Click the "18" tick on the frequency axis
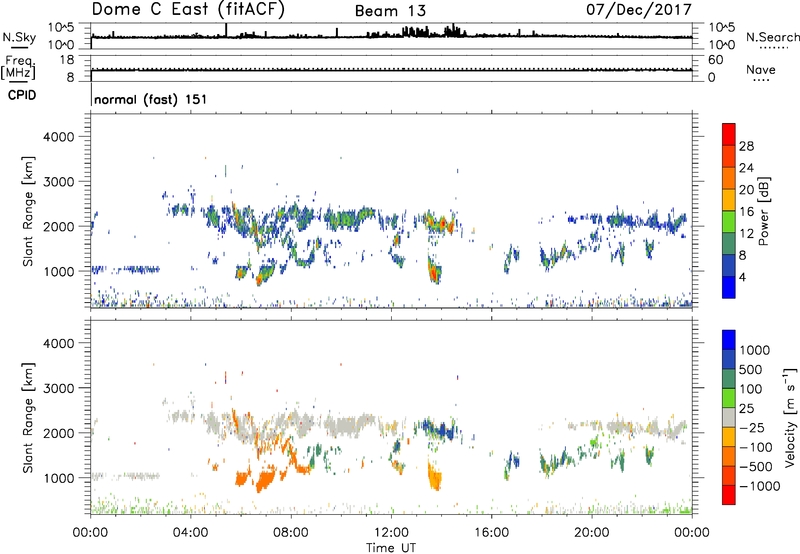Viewport: 800px width, 554px height. 67,60
